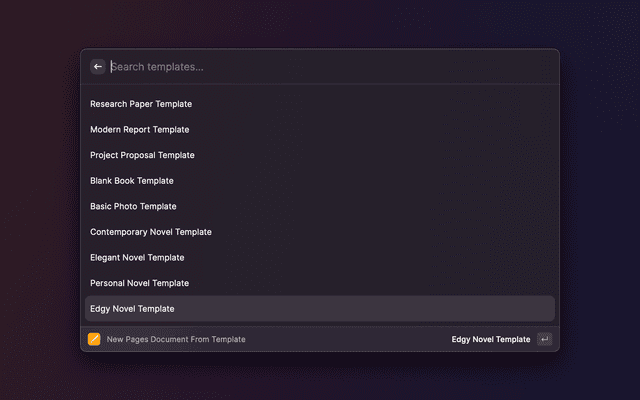This screenshot has height=400, width=640.
Task: Click the backdrop left of the launcher window
Action: pyautogui.click(x=40, y=200)
